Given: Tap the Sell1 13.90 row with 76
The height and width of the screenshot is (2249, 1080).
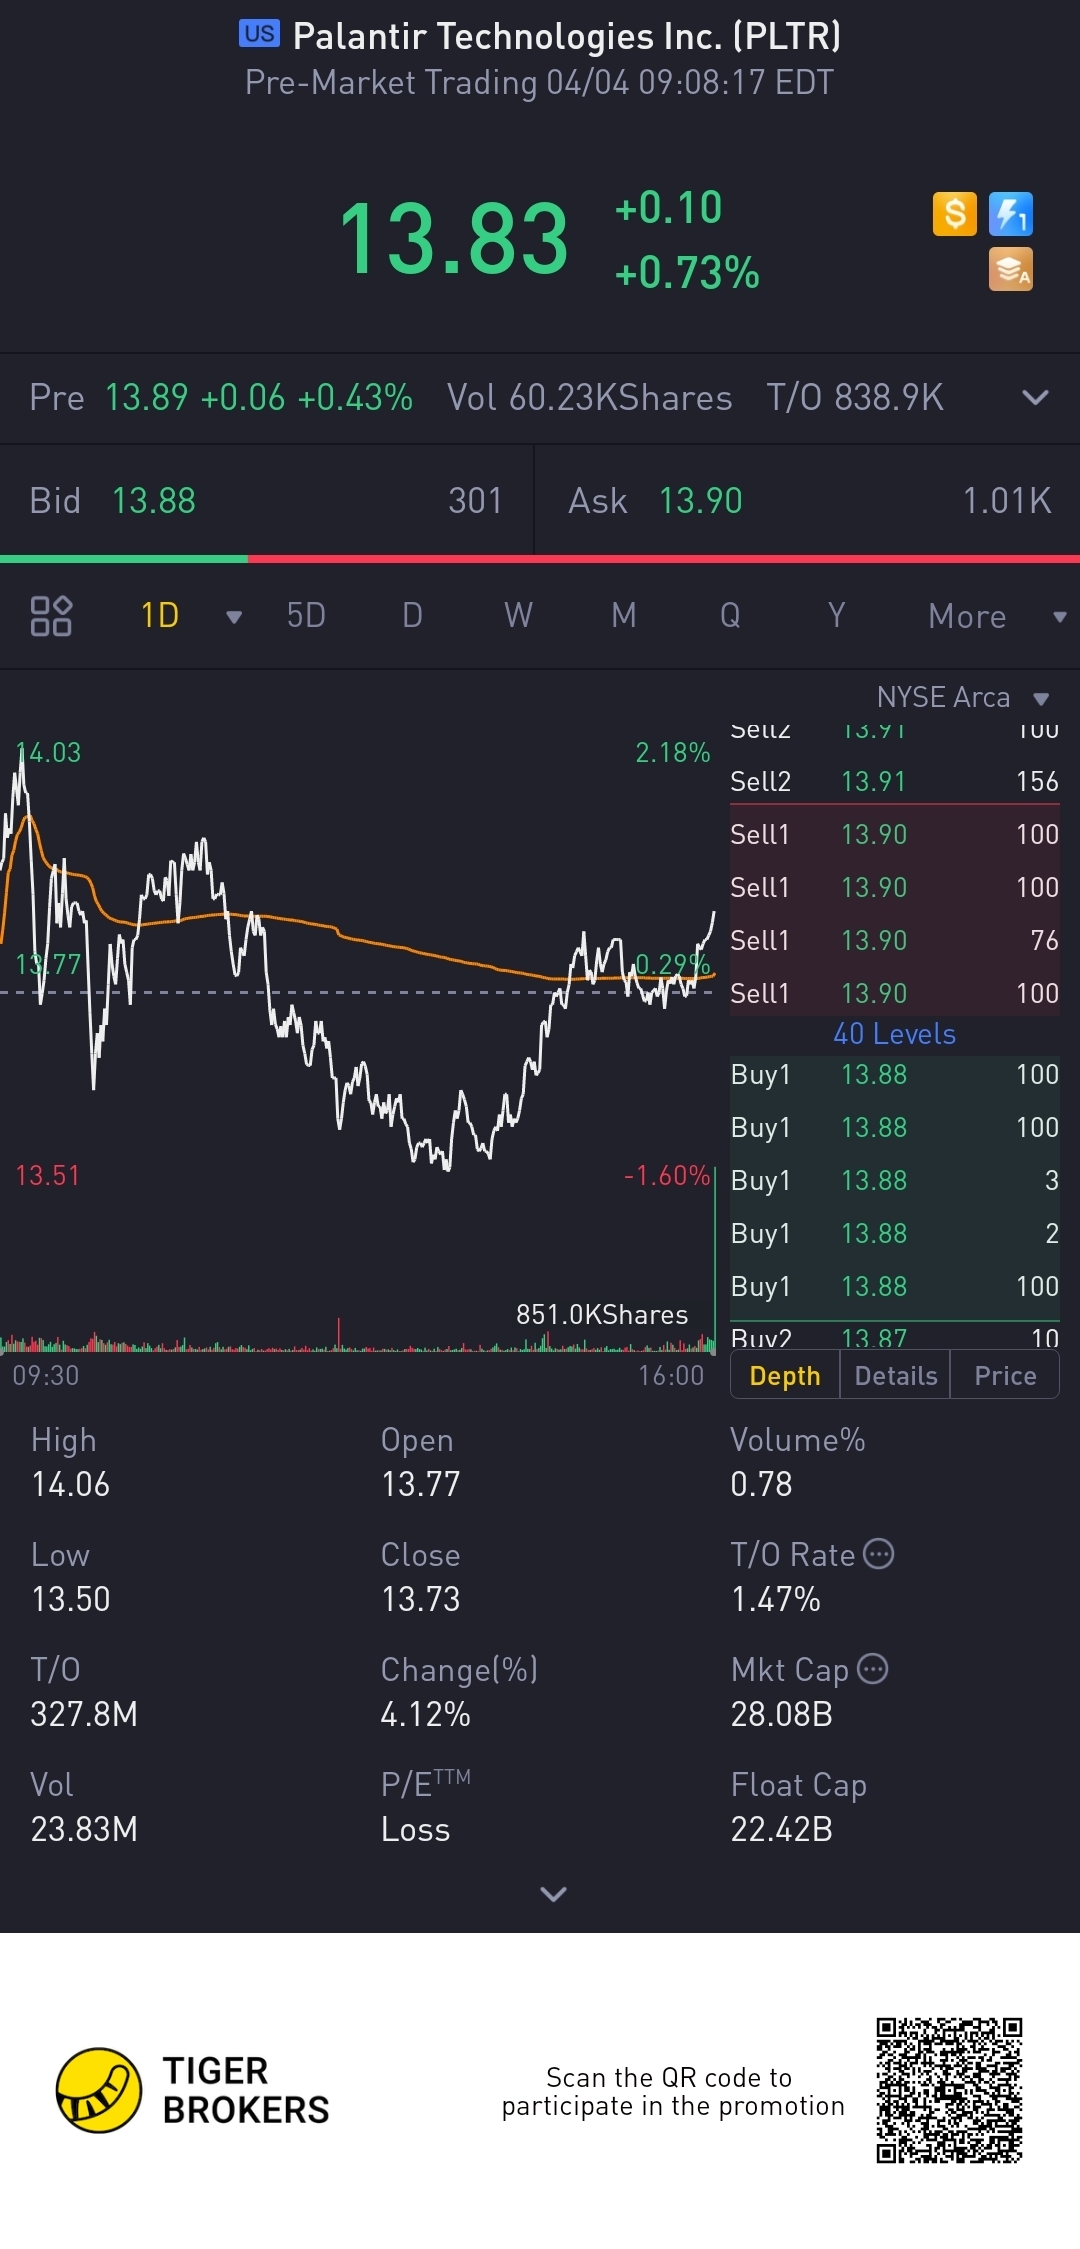Looking at the screenshot, I should point(894,940).
